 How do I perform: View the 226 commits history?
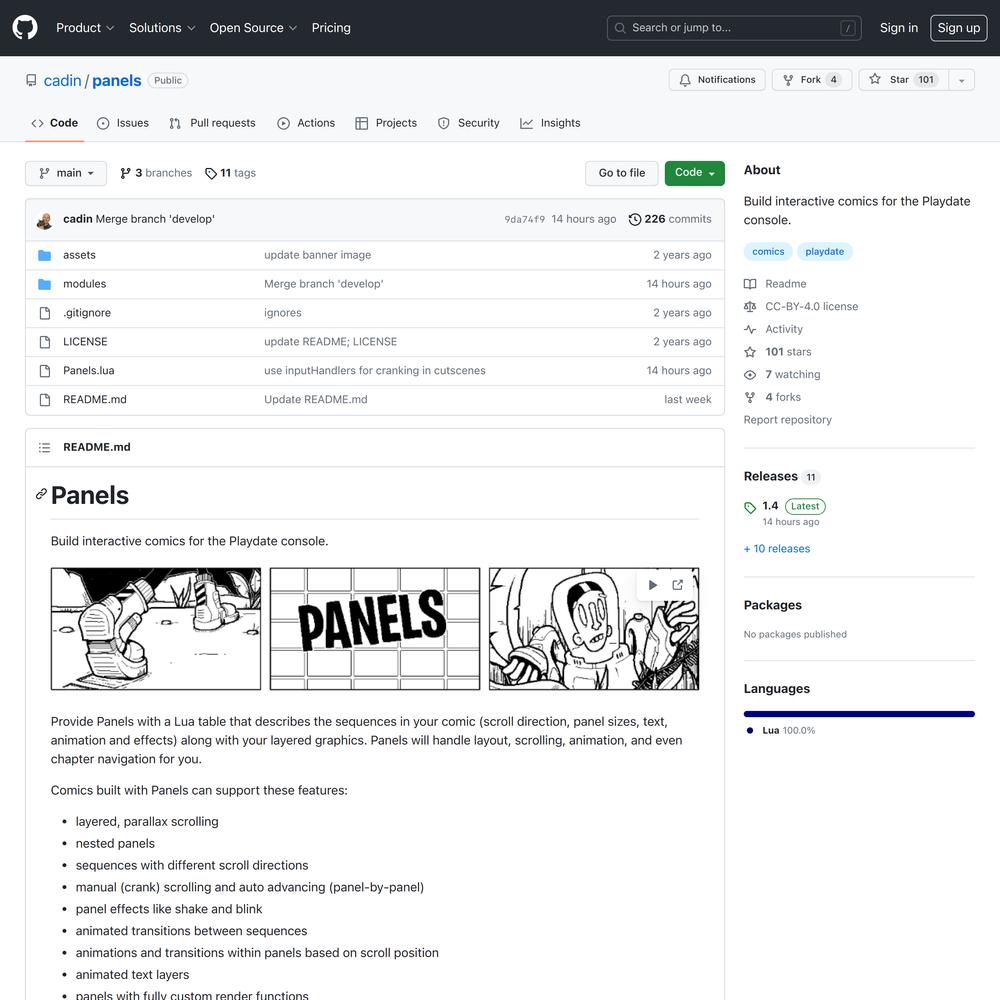click(670, 219)
